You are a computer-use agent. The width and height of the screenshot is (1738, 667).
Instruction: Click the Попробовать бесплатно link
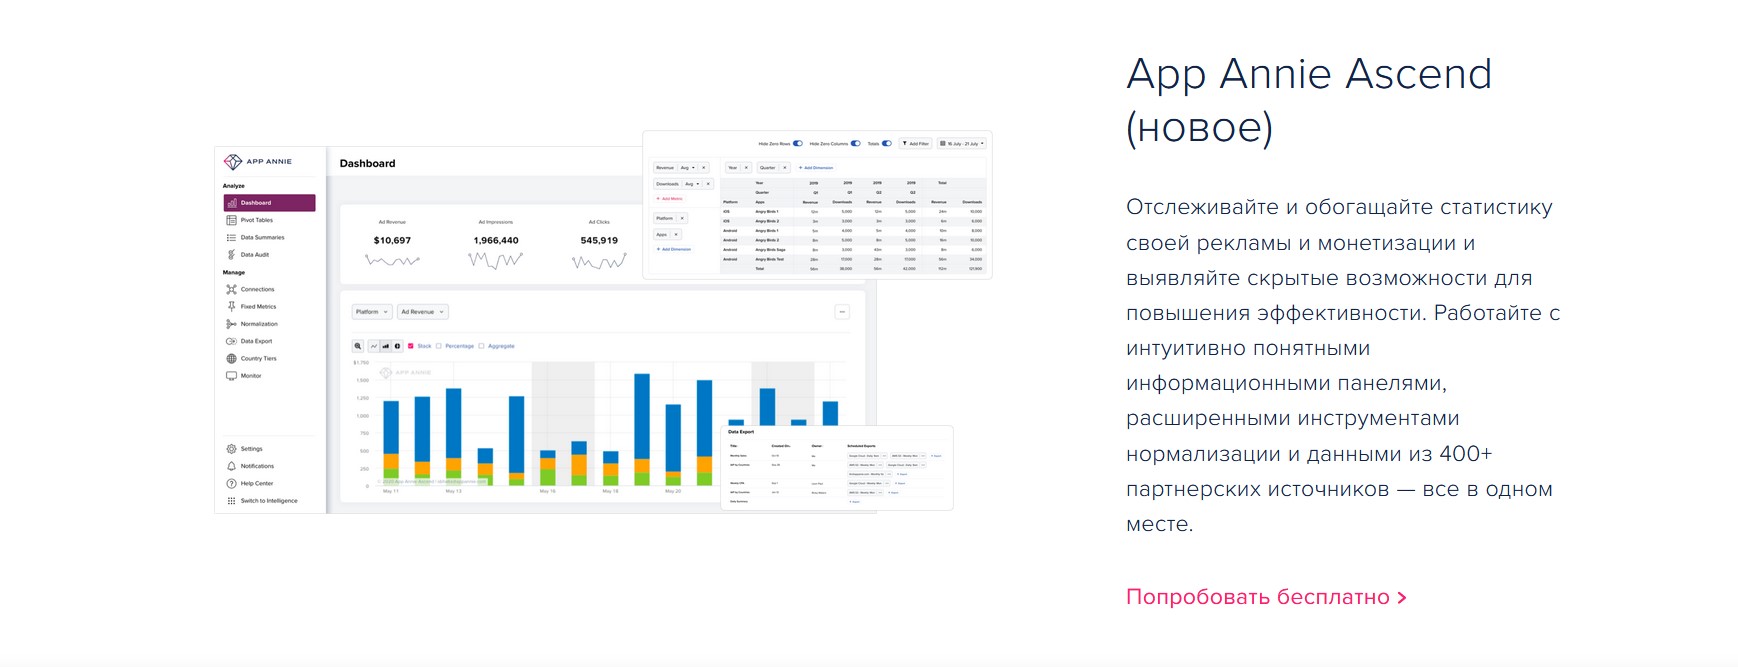[1266, 597]
